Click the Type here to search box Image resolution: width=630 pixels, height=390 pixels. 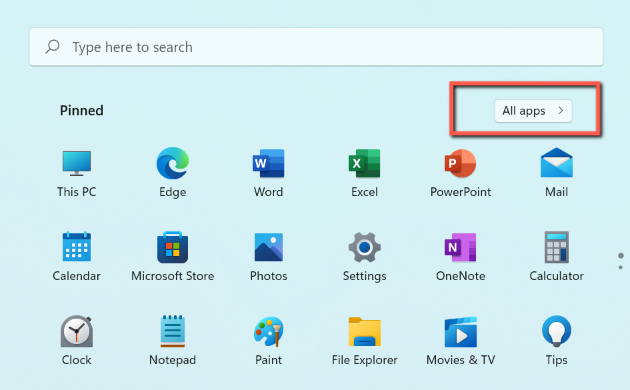point(316,47)
